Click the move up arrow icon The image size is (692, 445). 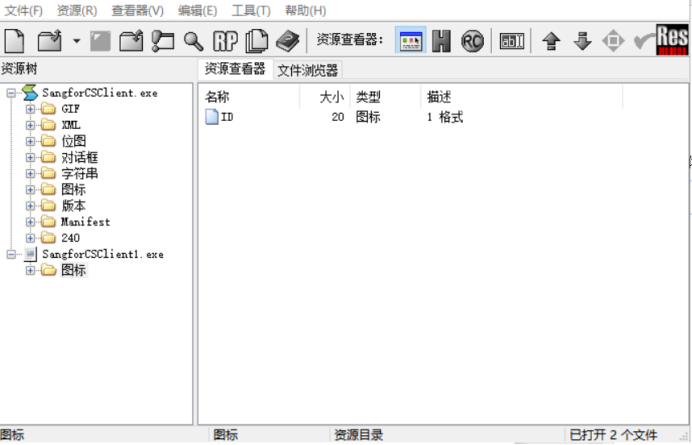click(551, 41)
